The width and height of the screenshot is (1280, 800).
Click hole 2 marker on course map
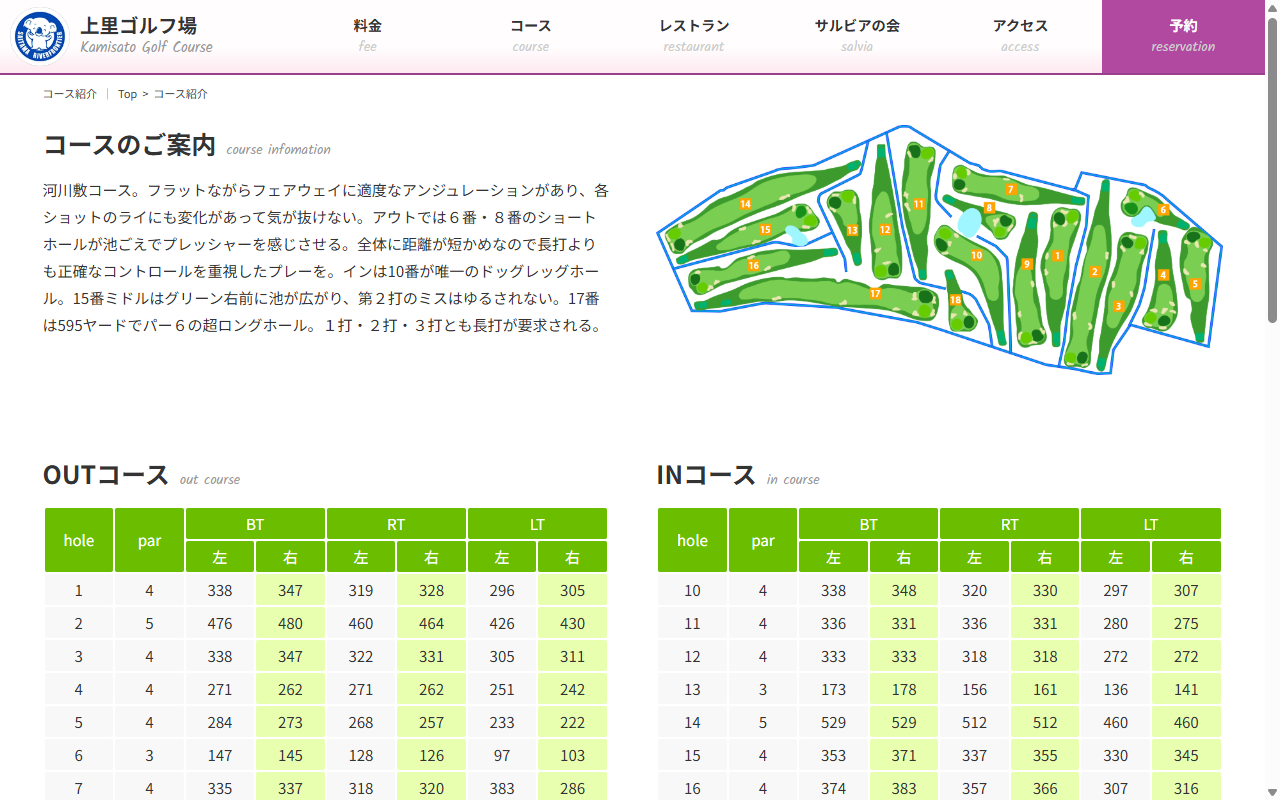[x=1095, y=272]
